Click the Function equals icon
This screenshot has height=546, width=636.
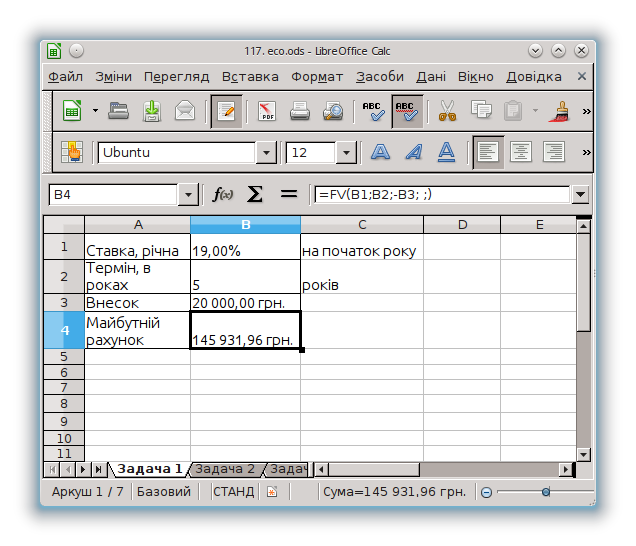289,194
